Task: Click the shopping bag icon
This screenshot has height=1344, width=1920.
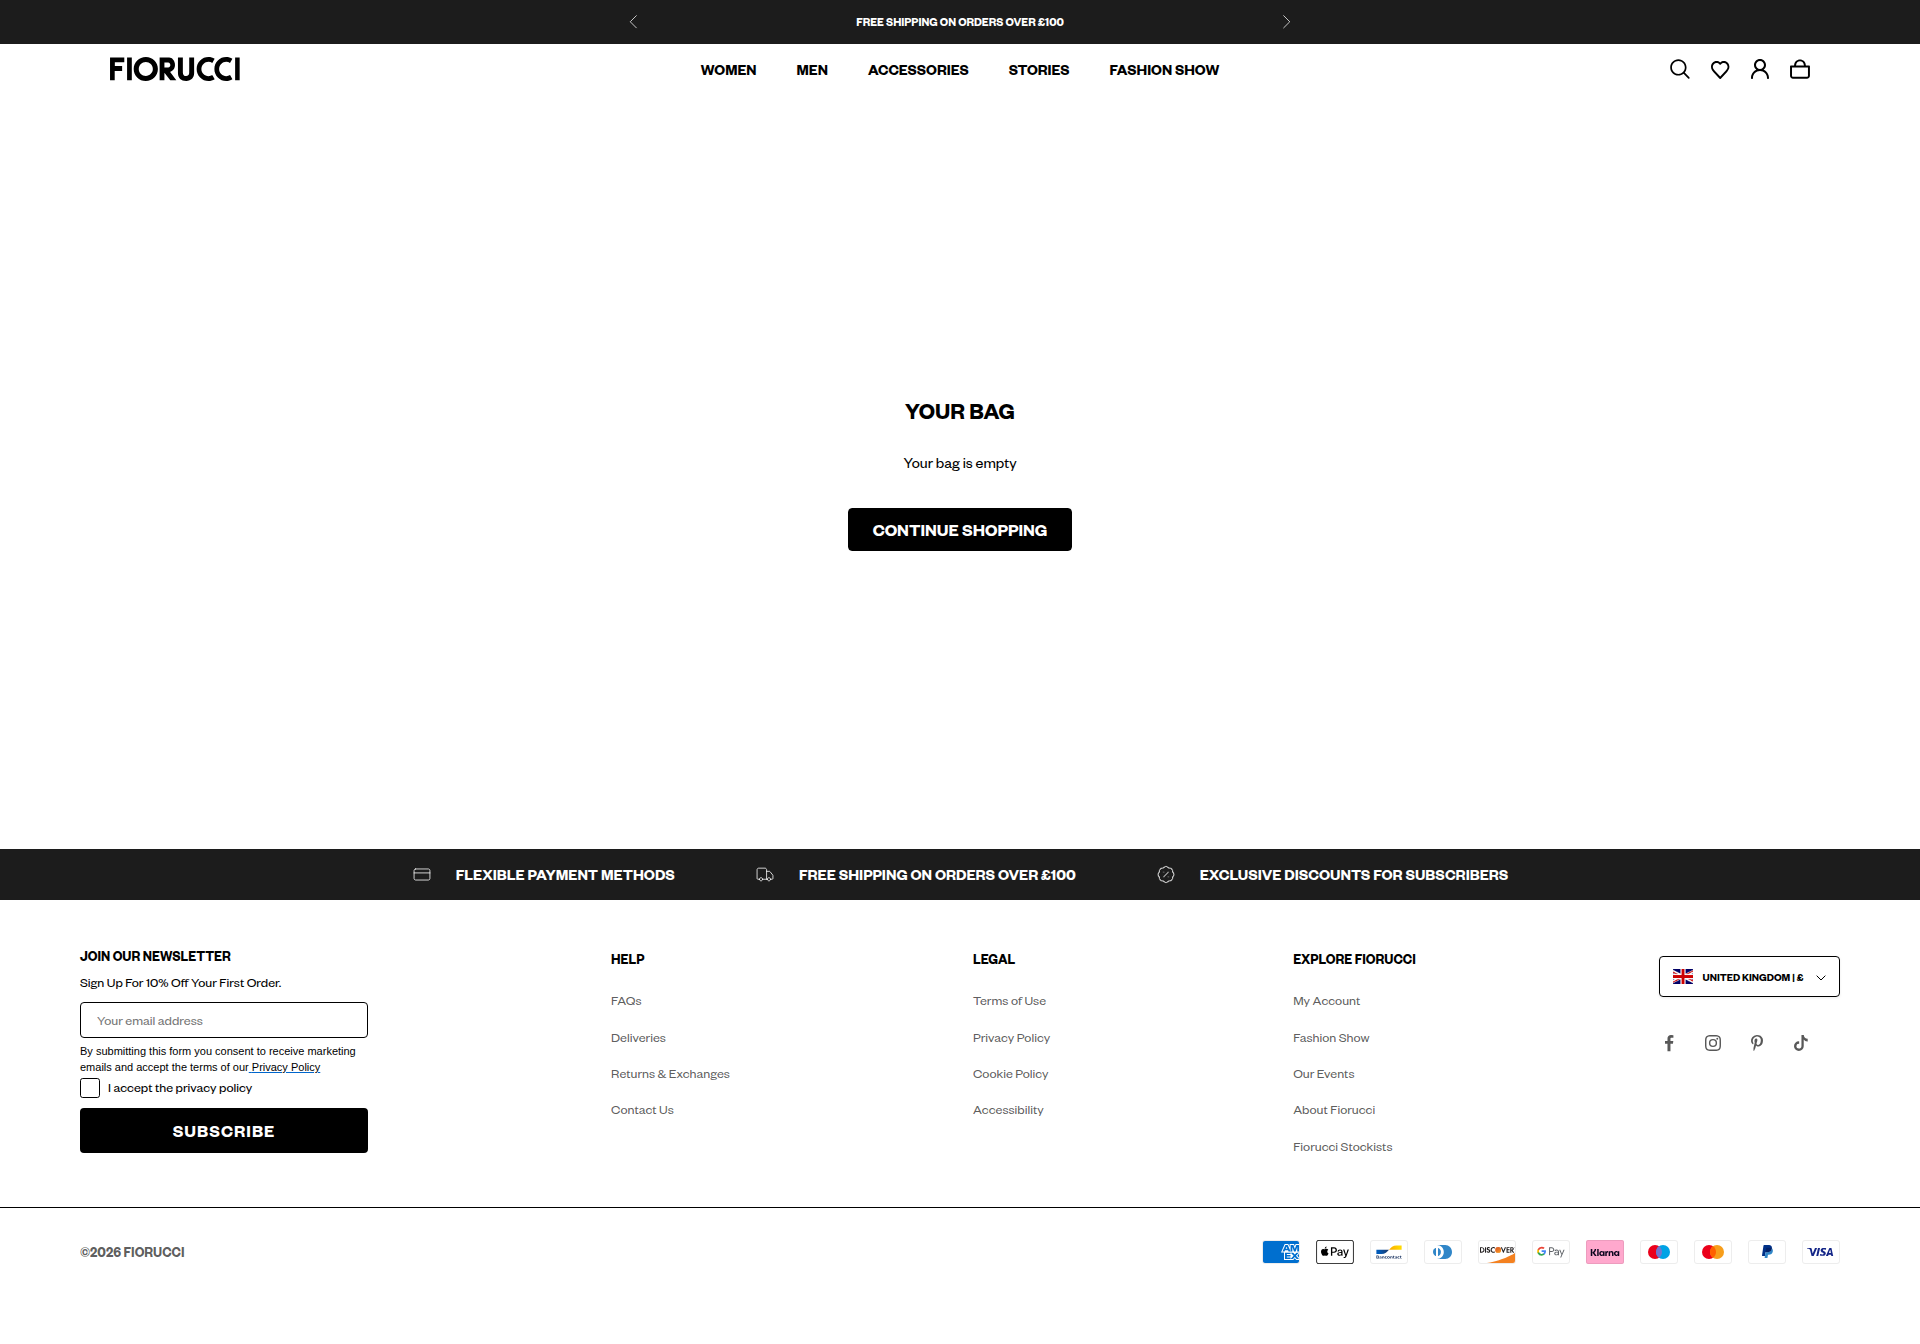Action: pos(1800,69)
